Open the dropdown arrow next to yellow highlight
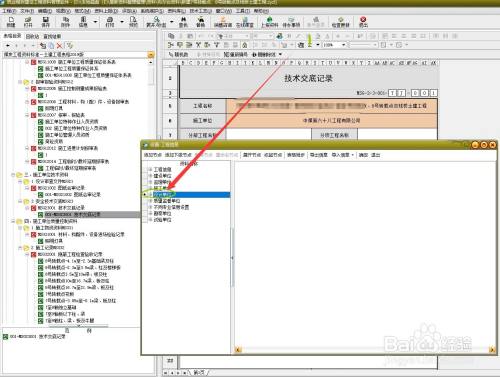The image size is (500, 377). click(318, 45)
